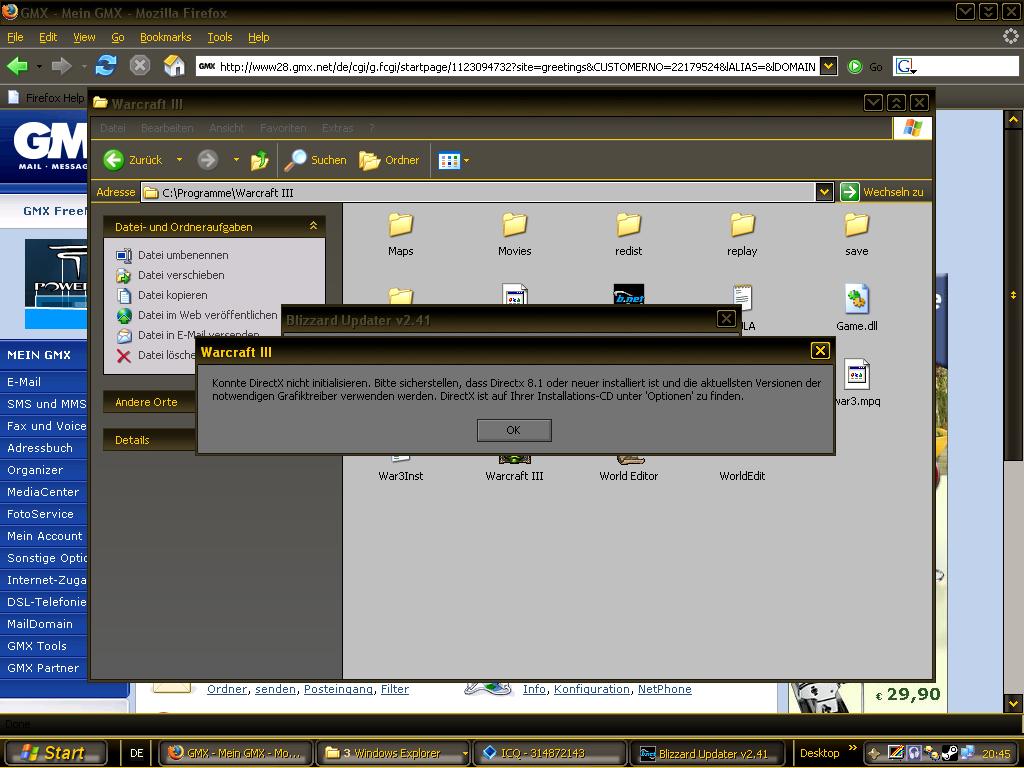The image size is (1024, 768).
Task: Click OK in the Warcraft III error dialog
Action: [514, 430]
